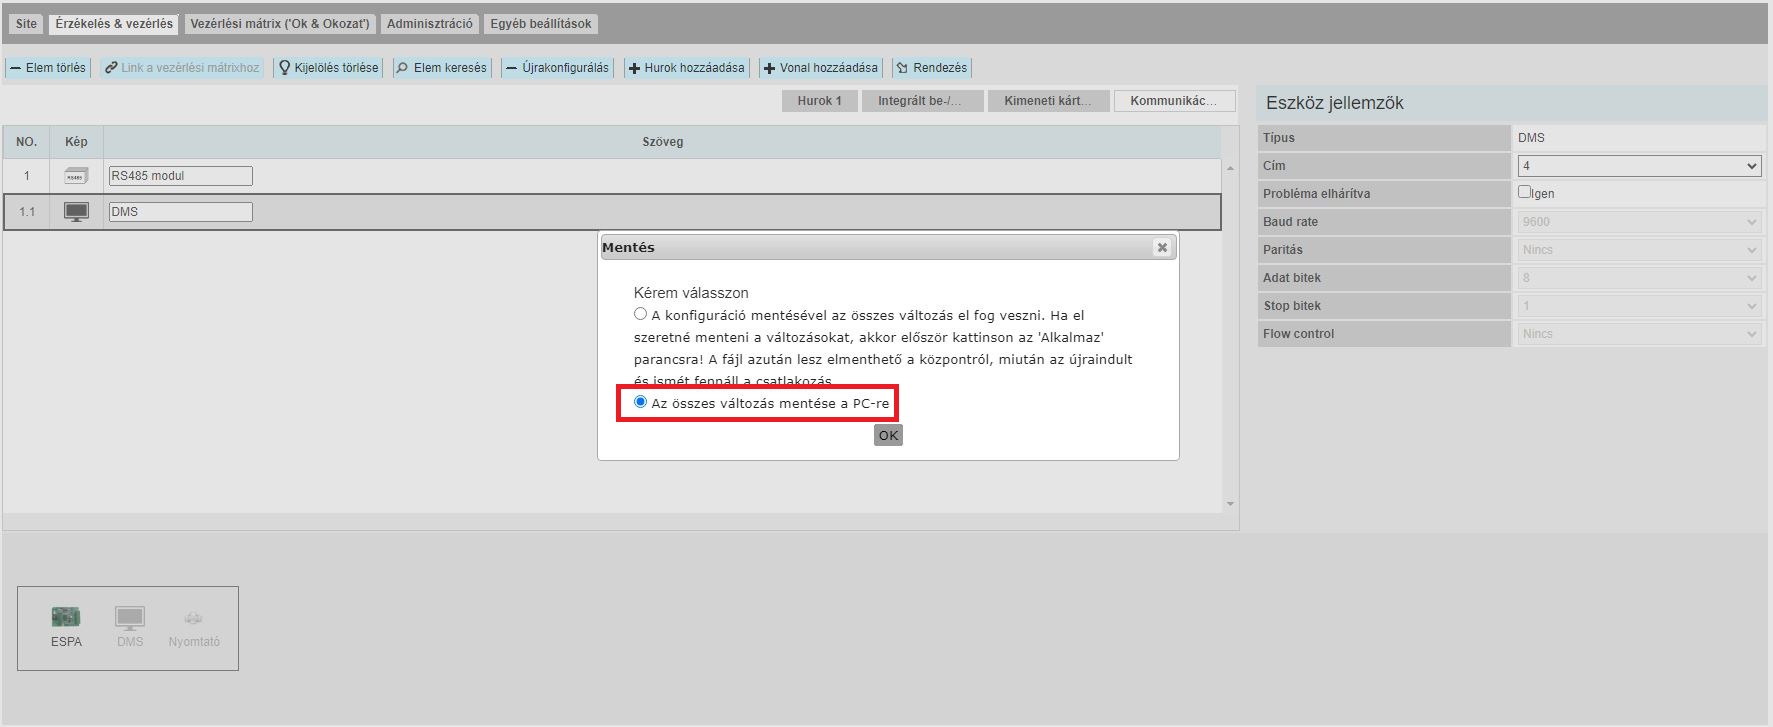This screenshot has width=1773, height=727.
Task: Click Rendezés toolbar button
Action: click(931, 68)
